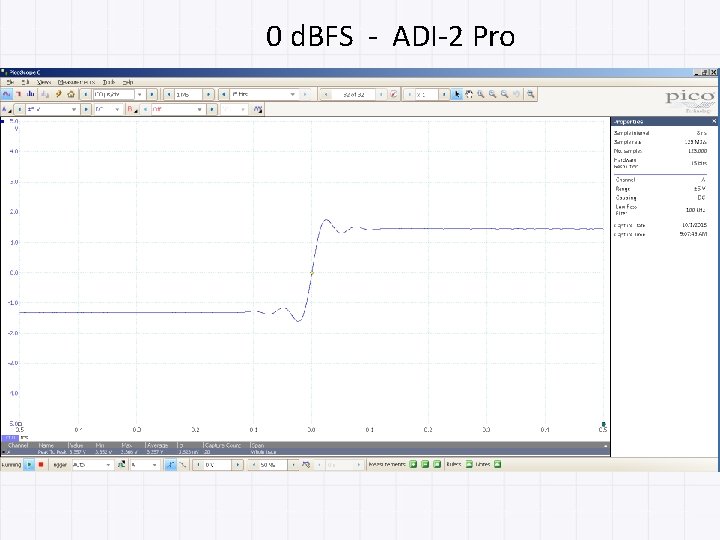Open the Views menu
720x540 pixels.
[44, 82]
